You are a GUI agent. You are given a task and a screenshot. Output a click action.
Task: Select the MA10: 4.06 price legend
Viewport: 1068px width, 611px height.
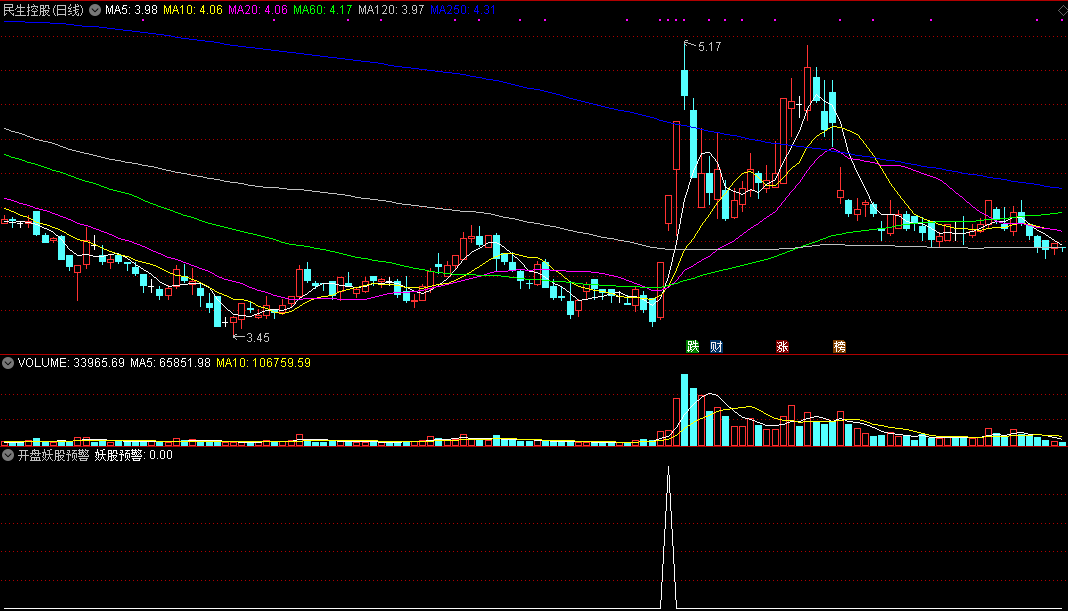[x=193, y=10]
